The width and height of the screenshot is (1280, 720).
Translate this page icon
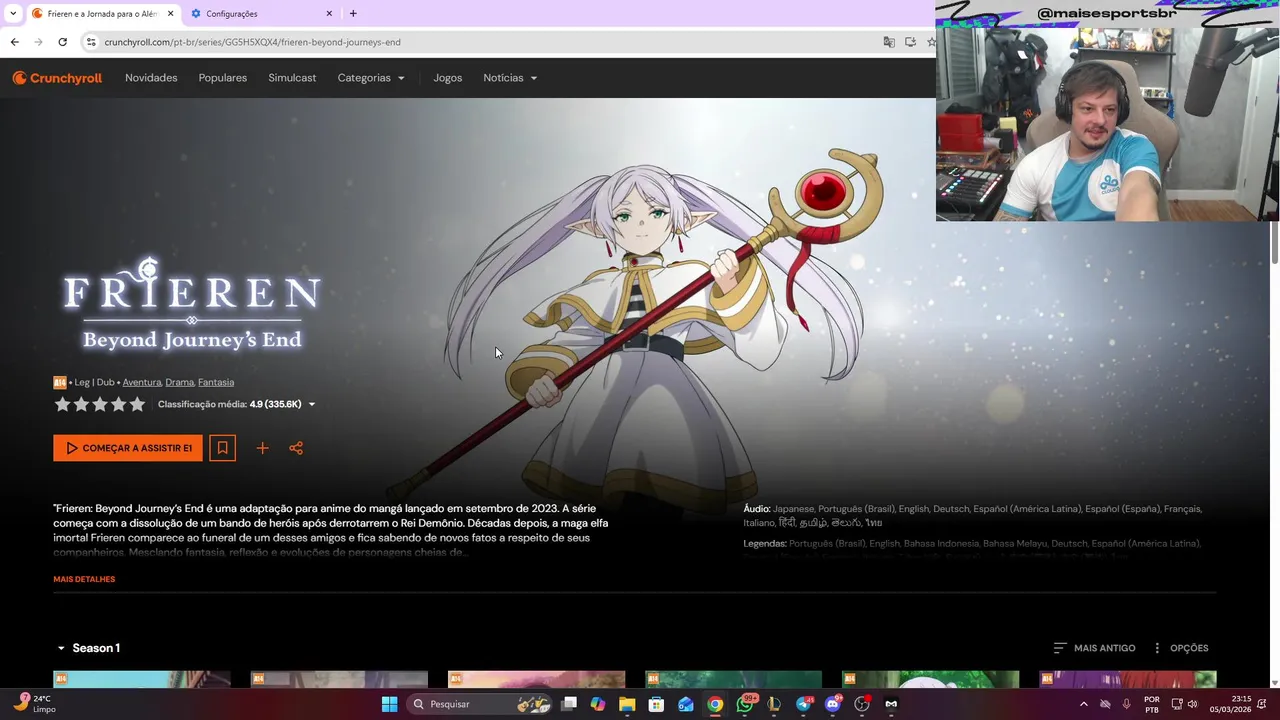pyautogui.click(x=889, y=42)
